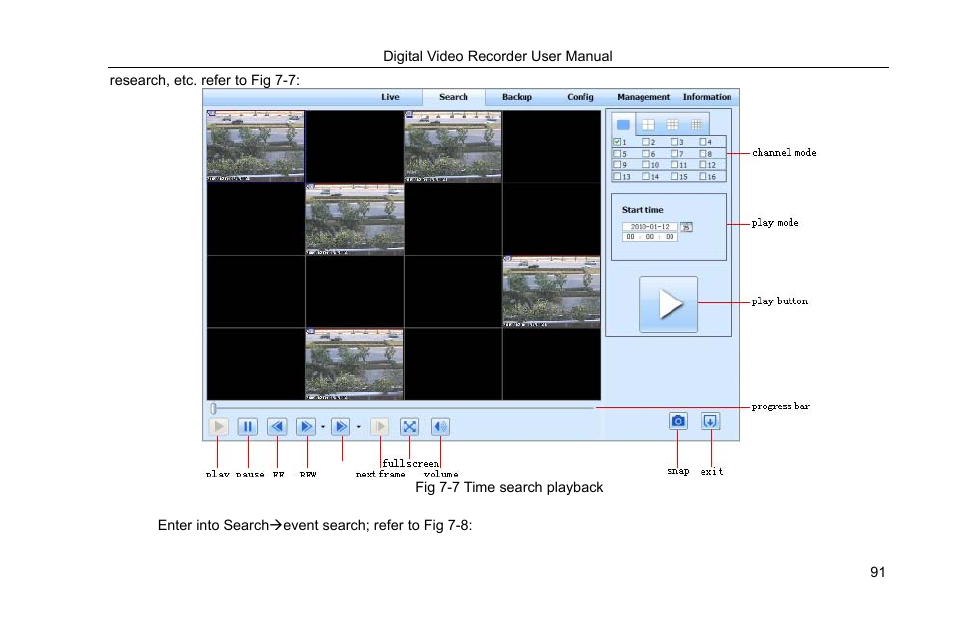Check channel 4 checkbox

click(703, 142)
